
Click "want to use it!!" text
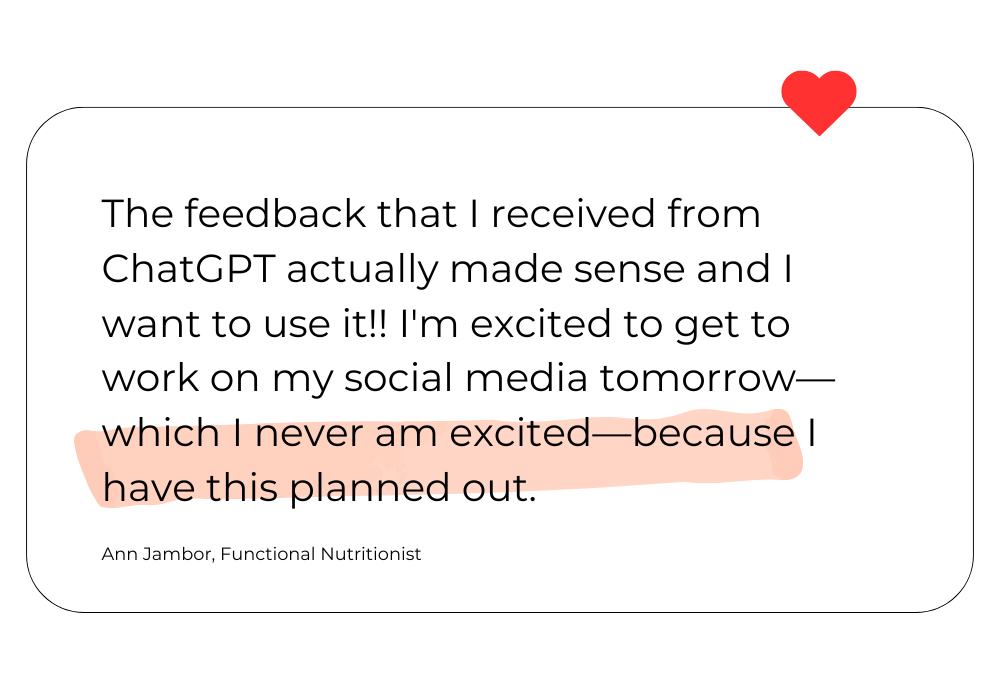click(x=244, y=324)
